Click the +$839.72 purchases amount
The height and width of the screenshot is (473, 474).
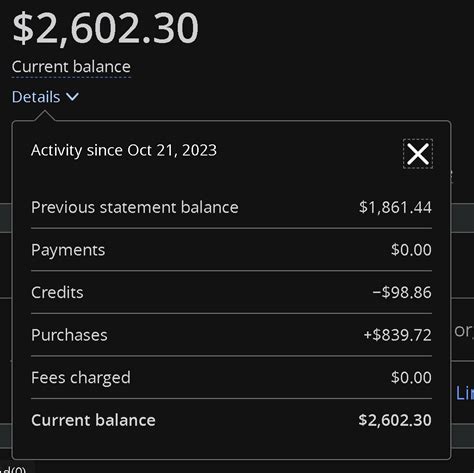point(398,335)
